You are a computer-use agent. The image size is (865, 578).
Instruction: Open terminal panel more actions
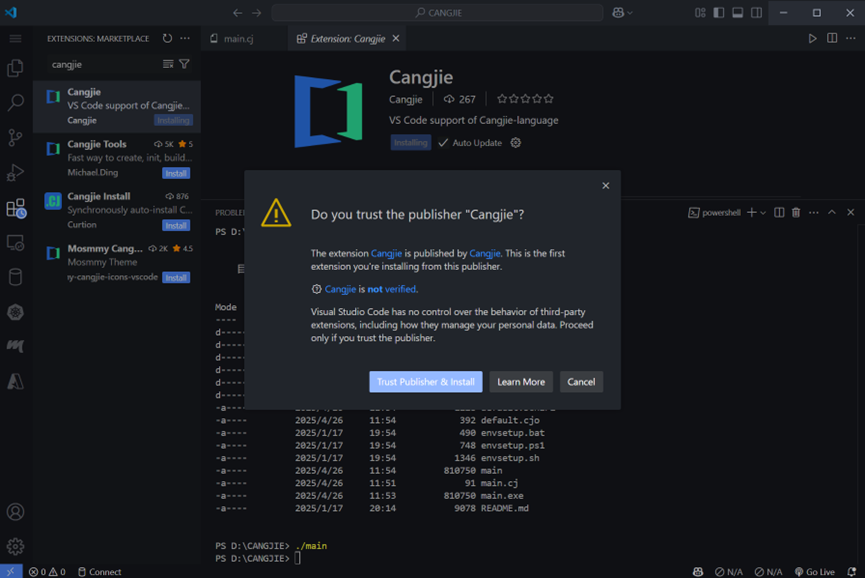click(x=814, y=212)
